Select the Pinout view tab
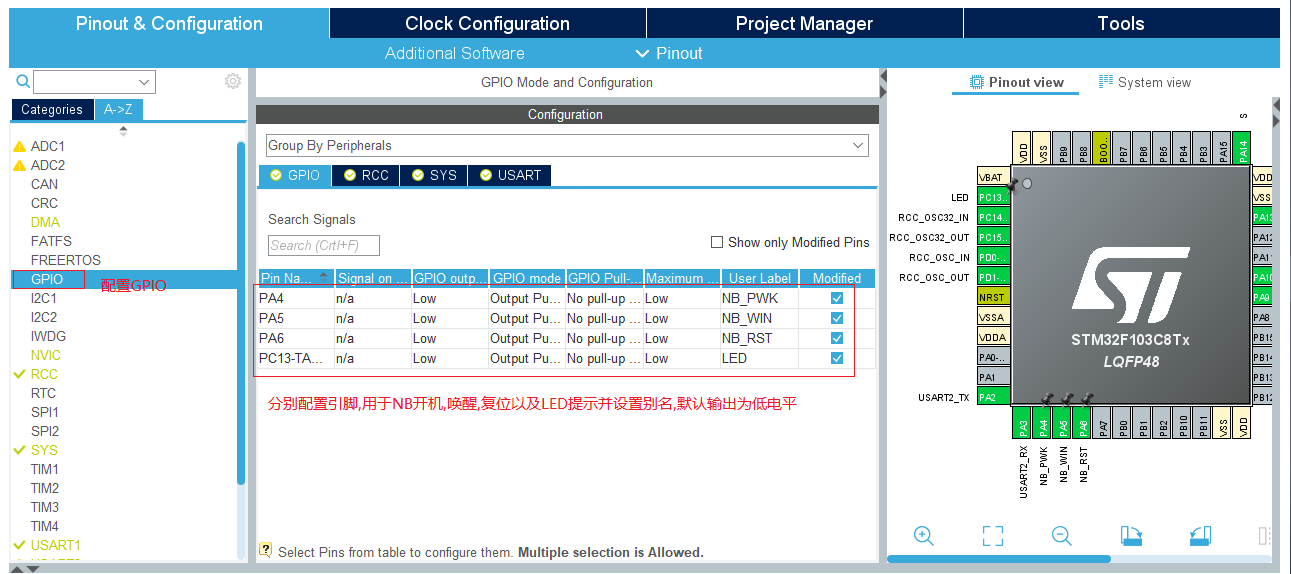The image size is (1291, 574). pyautogui.click(x=1017, y=82)
